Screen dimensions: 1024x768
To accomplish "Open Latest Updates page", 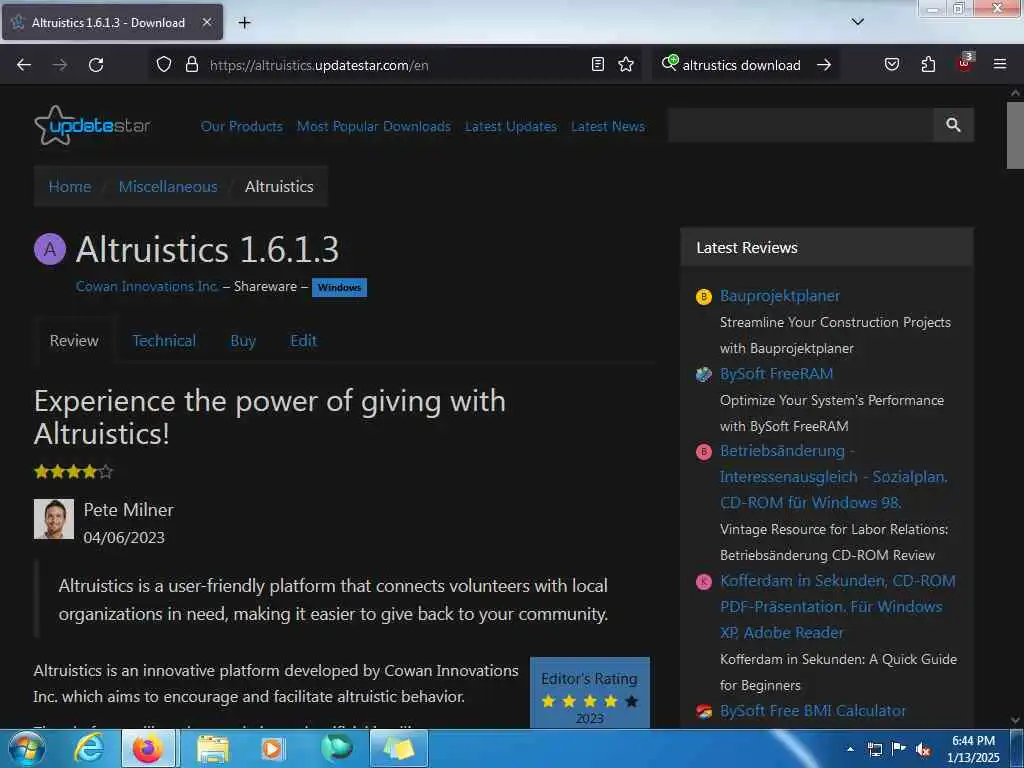I will (x=511, y=126).
